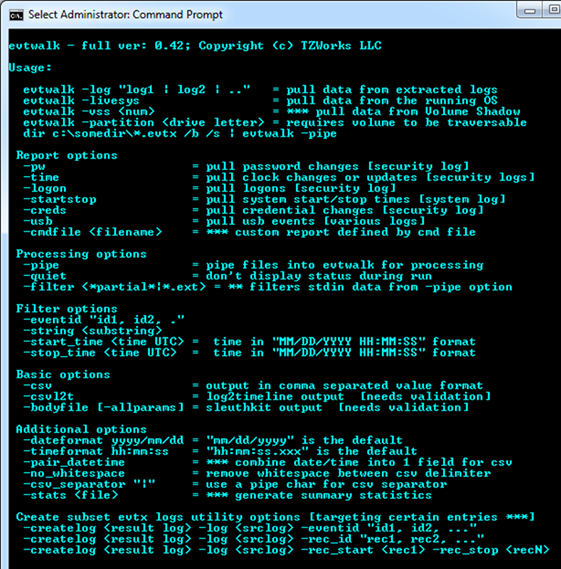
Task: Click the '-stats <file>' option line
Action: pos(228,495)
